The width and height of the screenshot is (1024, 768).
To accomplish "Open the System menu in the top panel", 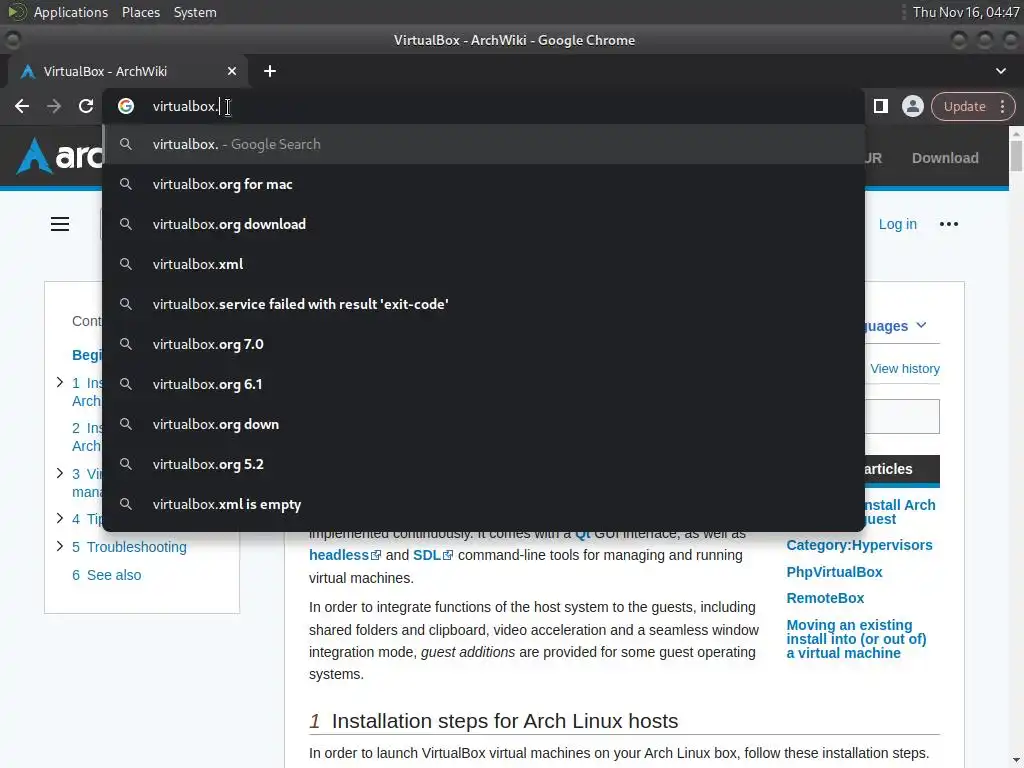I will click(x=195, y=12).
